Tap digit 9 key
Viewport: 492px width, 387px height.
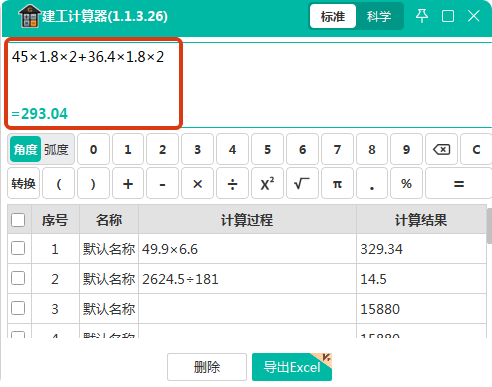[x=406, y=149]
